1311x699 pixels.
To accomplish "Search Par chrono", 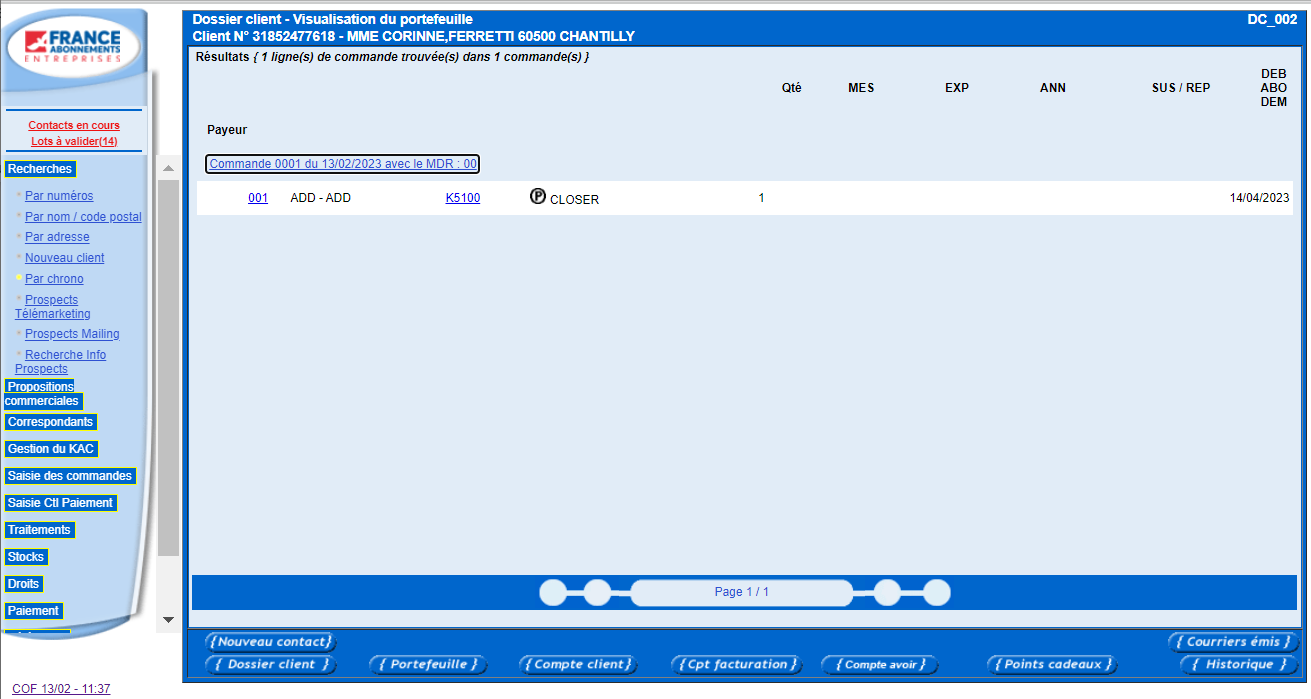I will pyautogui.click(x=54, y=279).
